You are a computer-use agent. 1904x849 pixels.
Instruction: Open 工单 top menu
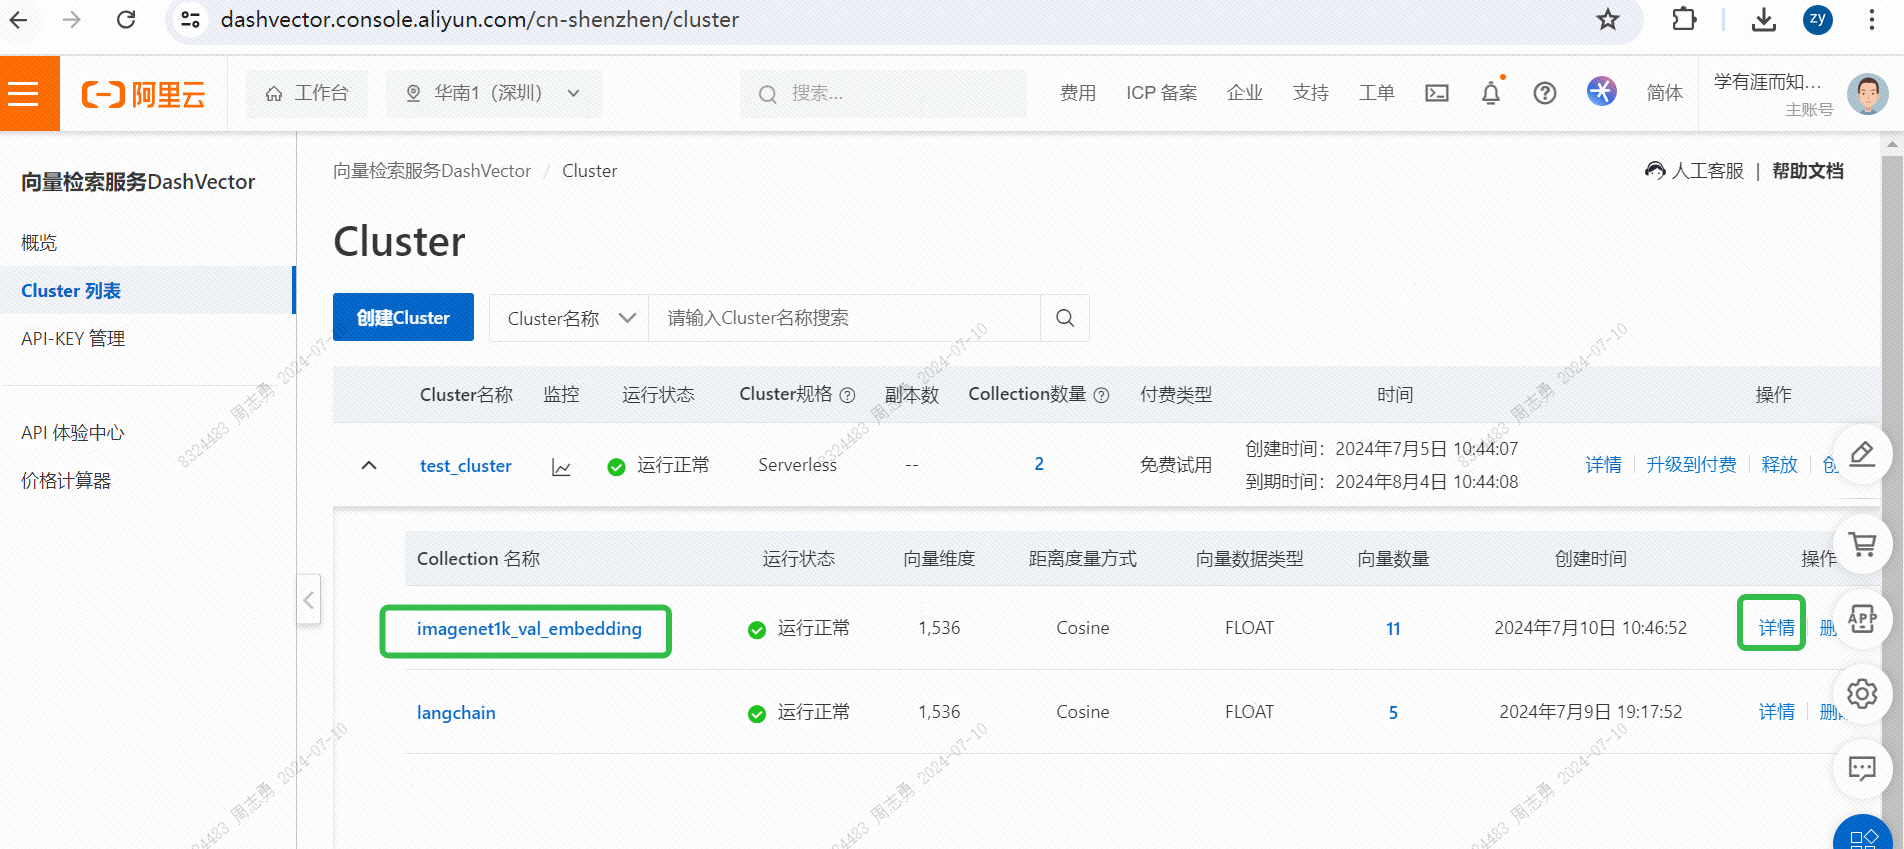click(1377, 93)
